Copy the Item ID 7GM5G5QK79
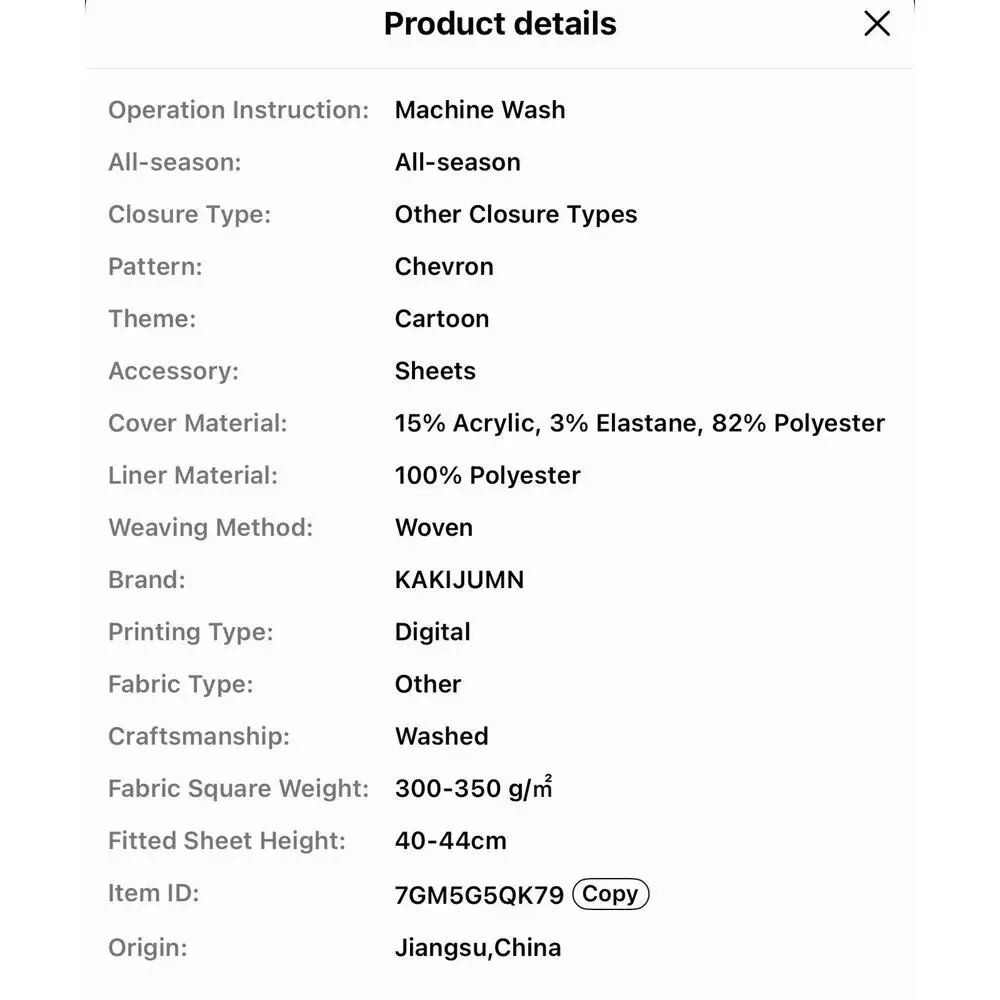Image resolution: width=1000 pixels, height=1000 pixels. [x=610, y=893]
